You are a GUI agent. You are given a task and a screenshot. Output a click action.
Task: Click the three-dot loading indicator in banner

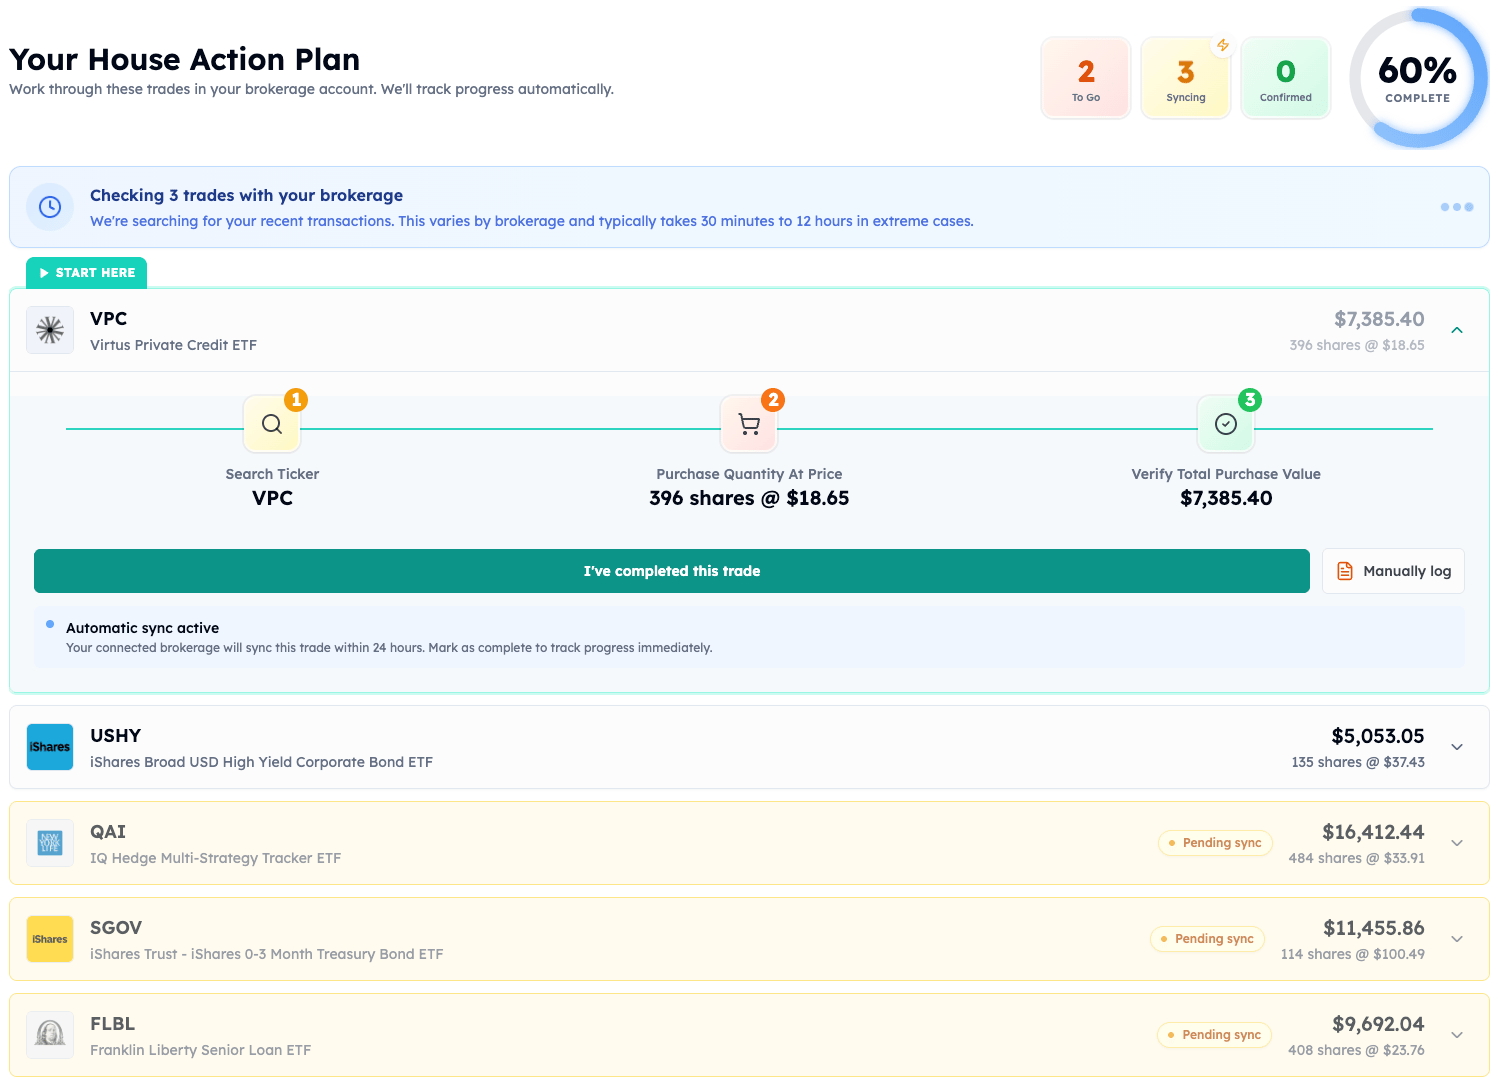1457,207
